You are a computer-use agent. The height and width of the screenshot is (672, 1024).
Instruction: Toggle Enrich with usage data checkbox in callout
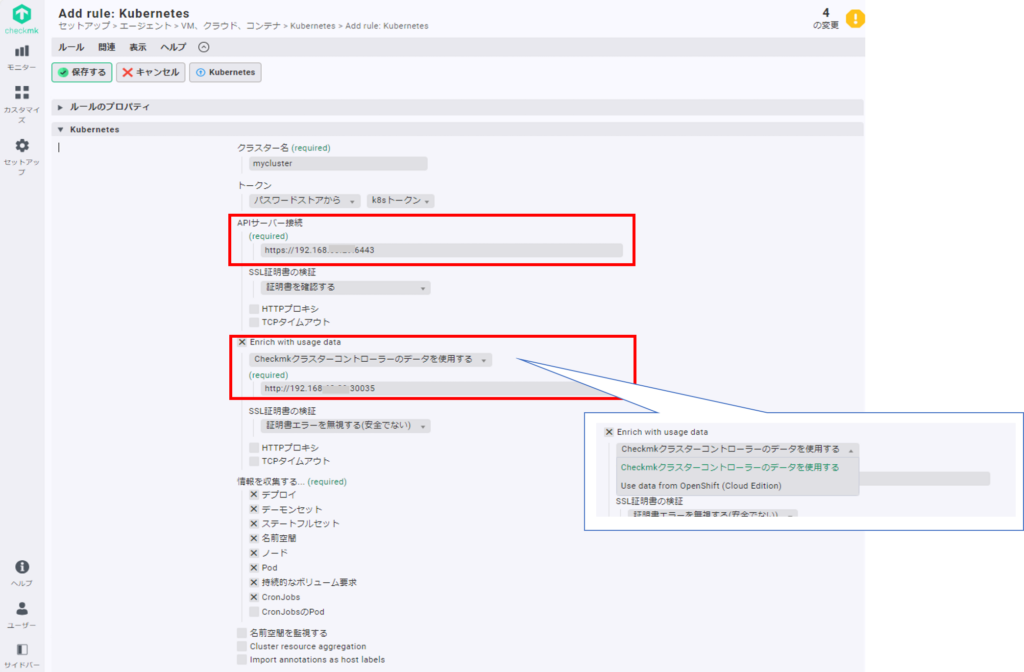coord(609,432)
